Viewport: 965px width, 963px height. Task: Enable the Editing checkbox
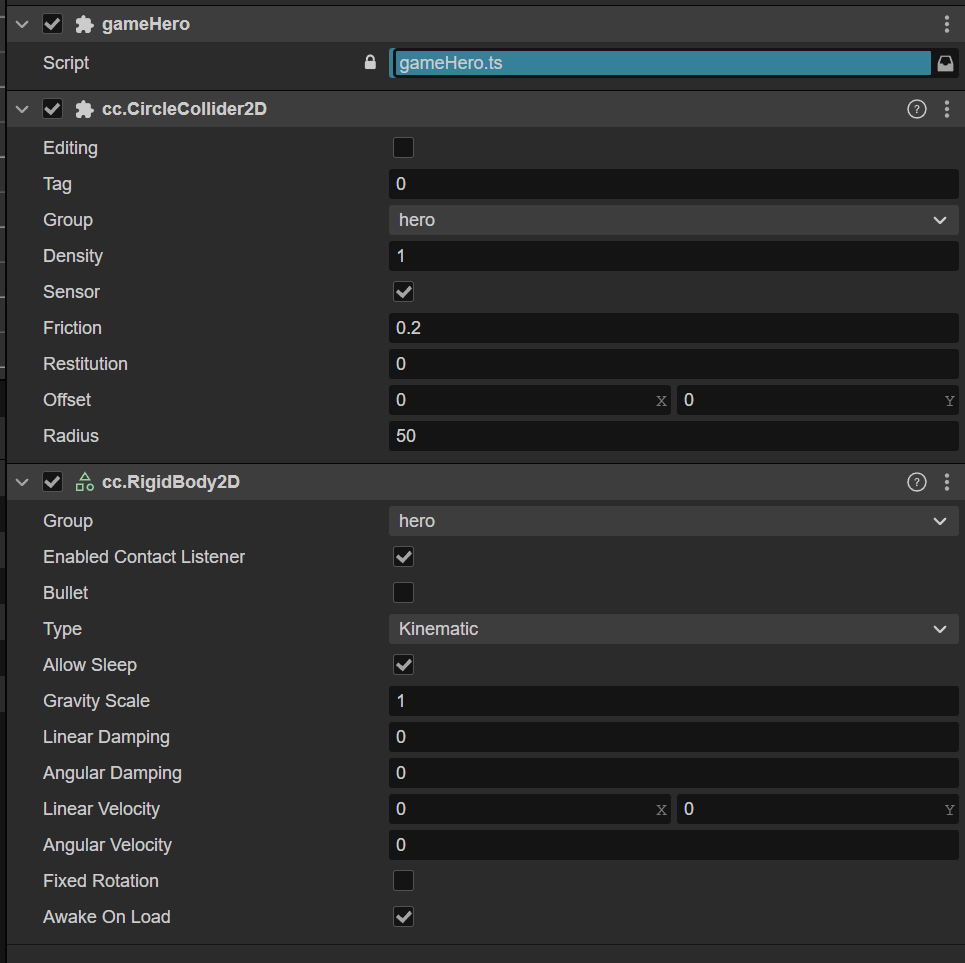tap(403, 148)
